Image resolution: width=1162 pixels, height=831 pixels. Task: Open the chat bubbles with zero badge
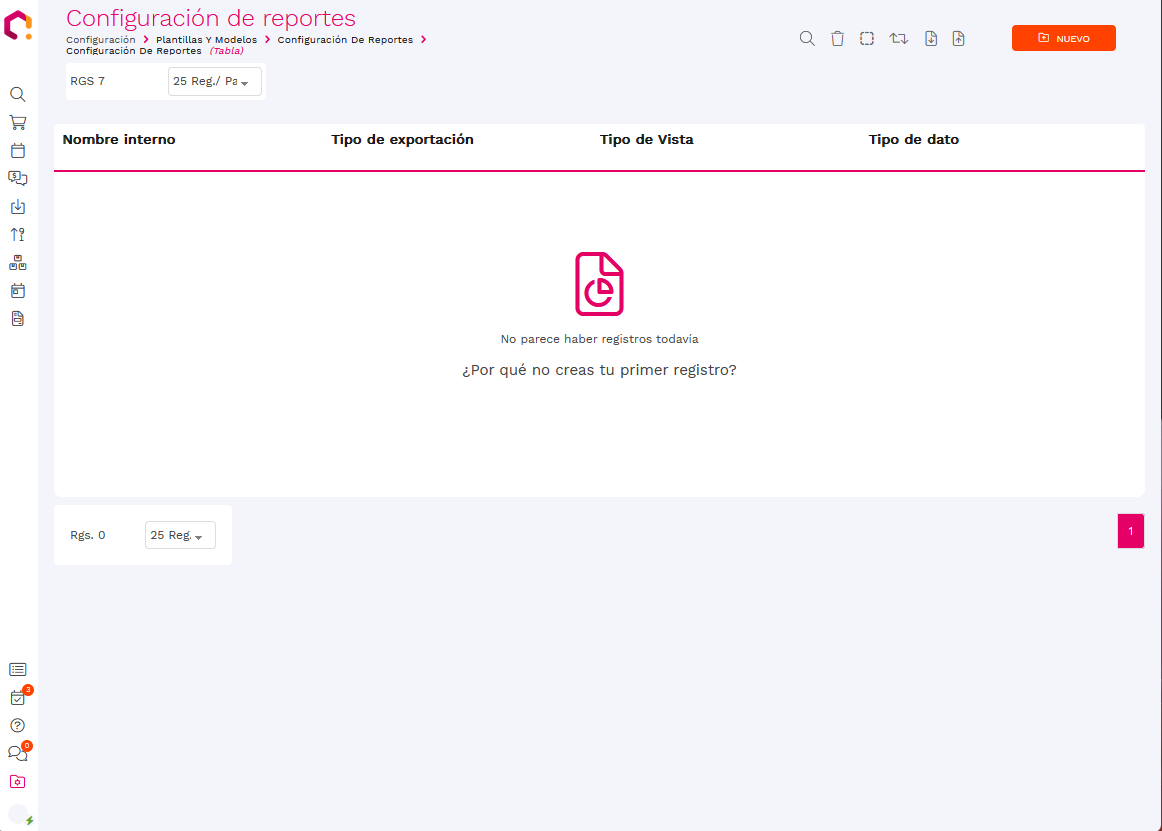coord(17,754)
